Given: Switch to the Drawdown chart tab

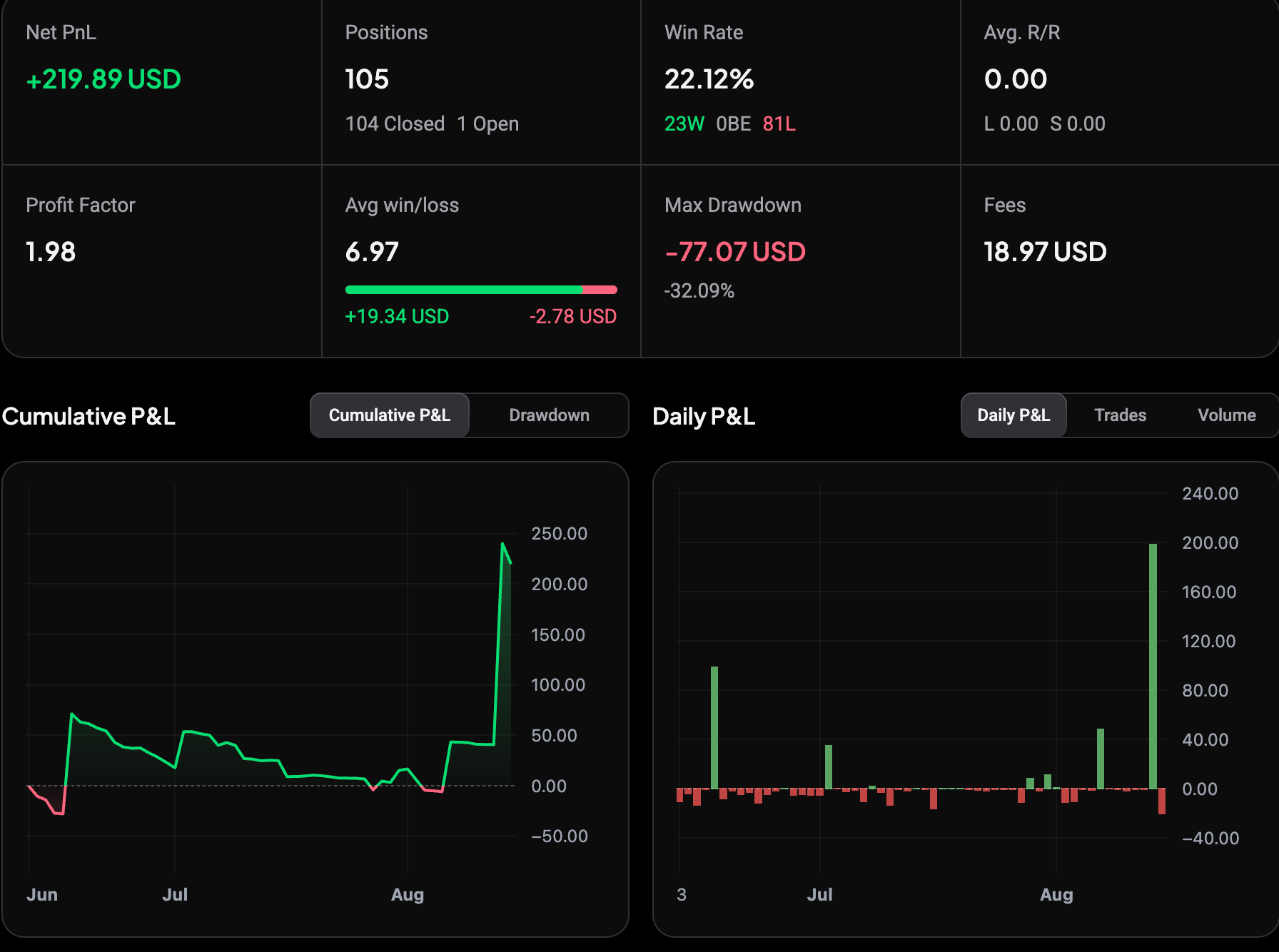Looking at the screenshot, I should coord(549,415).
